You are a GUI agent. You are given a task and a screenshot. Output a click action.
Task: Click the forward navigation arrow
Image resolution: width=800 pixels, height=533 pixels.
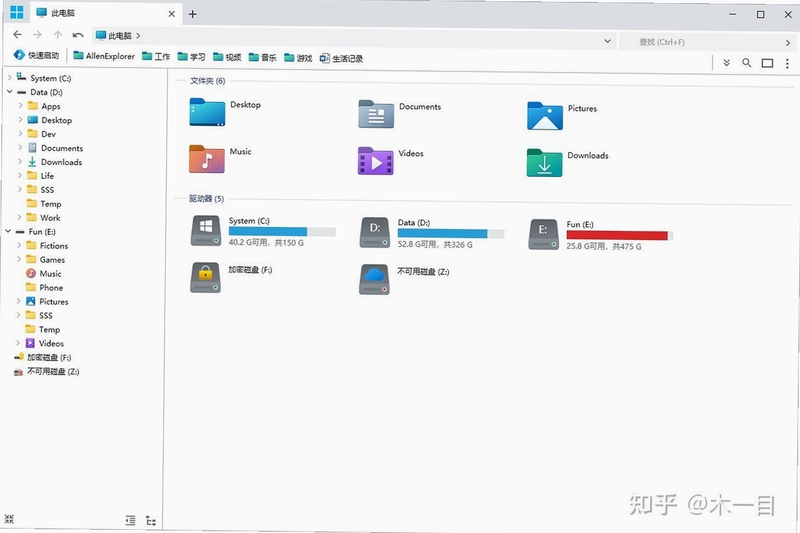(x=37, y=35)
